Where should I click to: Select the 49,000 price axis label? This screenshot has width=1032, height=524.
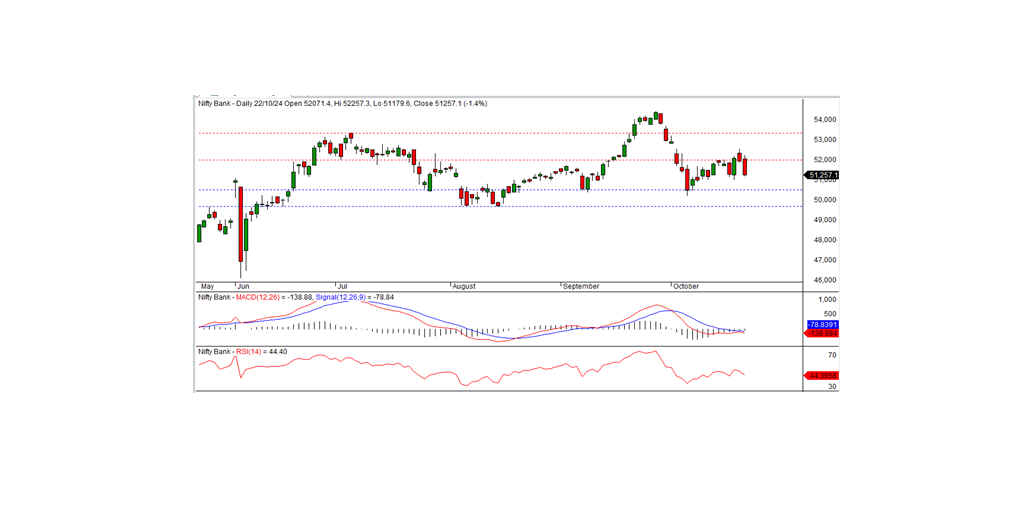[x=825, y=220]
